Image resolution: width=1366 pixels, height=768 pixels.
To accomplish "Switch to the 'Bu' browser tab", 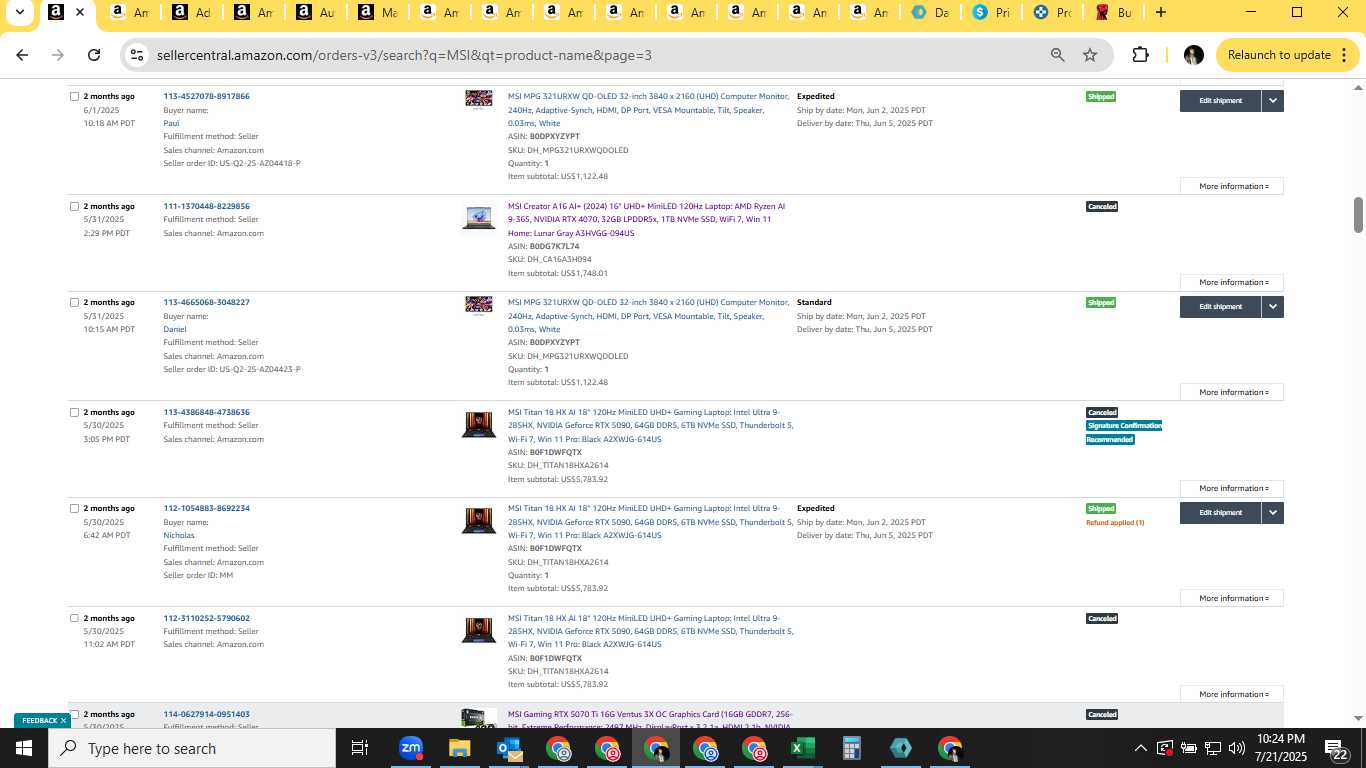I will [1115, 12].
